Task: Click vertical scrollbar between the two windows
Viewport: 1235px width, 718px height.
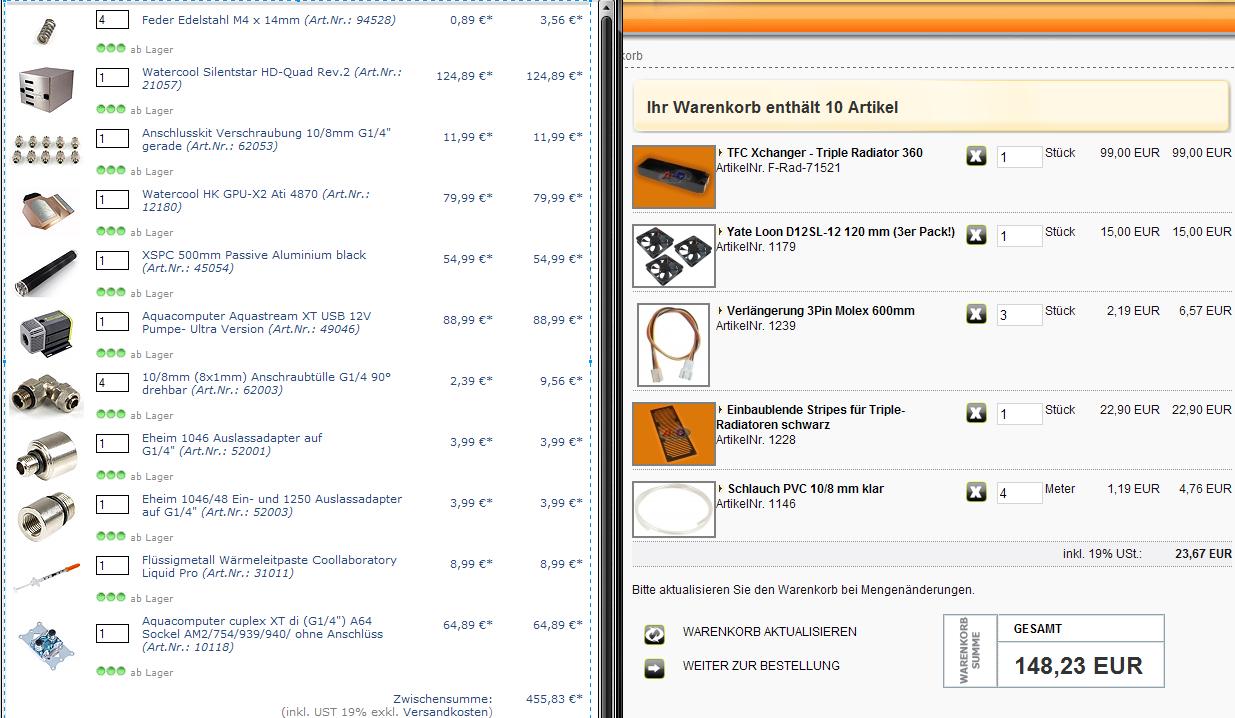Action: [606, 359]
